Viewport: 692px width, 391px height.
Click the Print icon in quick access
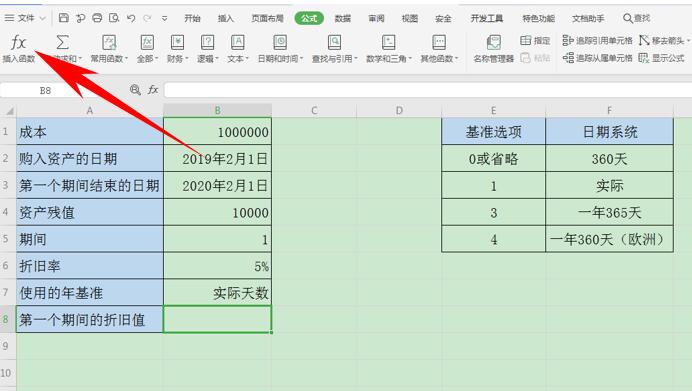tap(97, 18)
